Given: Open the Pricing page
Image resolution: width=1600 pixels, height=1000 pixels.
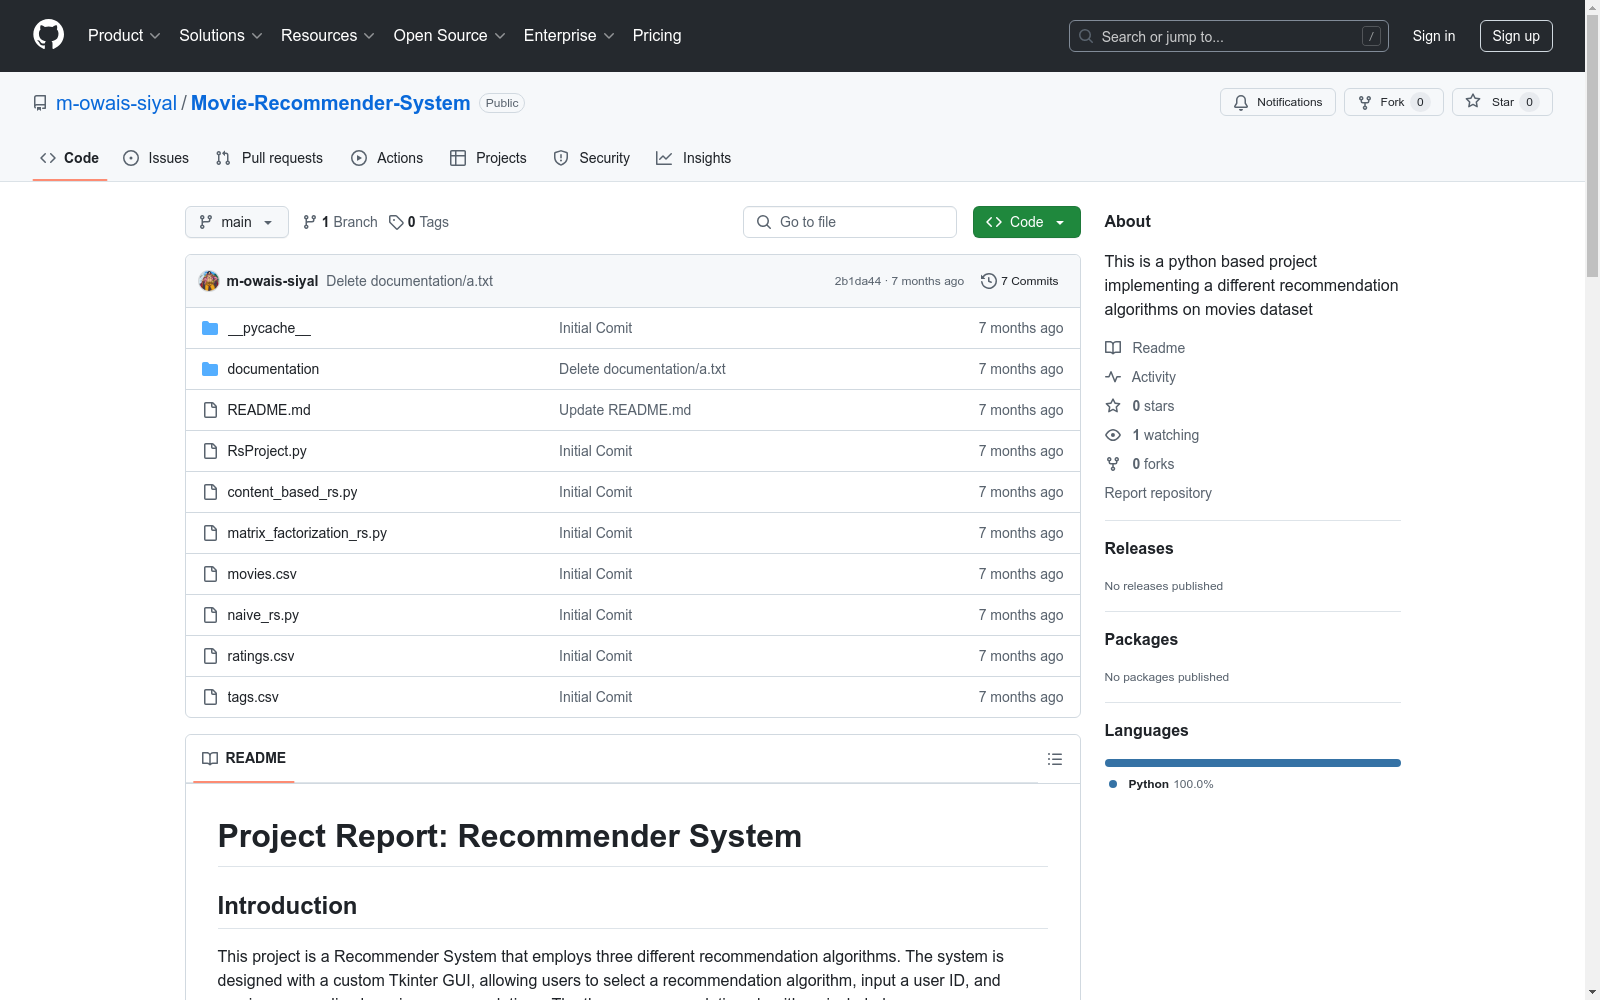Looking at the screenshot, I should pyautogui.click(x=657, y=36).
